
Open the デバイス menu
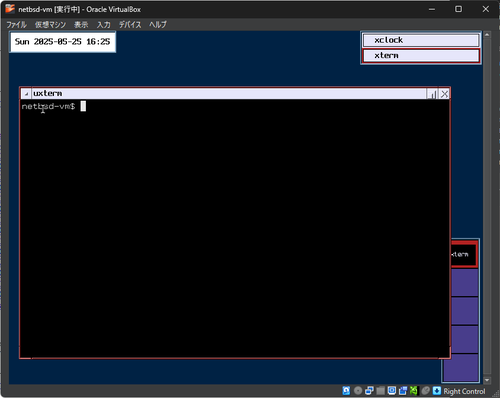(x=130, y=25)
